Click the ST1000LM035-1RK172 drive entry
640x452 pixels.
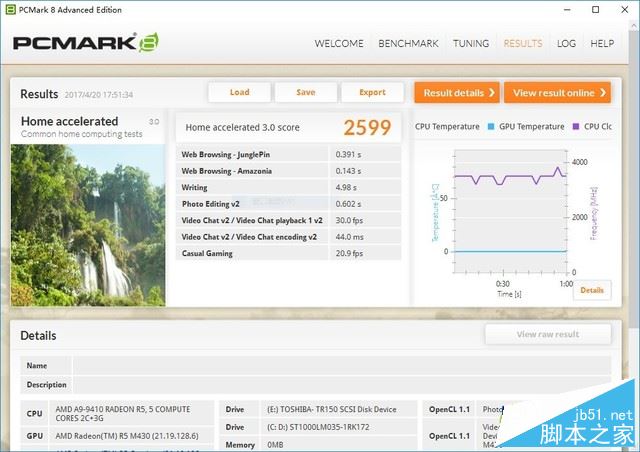(318, 427)
